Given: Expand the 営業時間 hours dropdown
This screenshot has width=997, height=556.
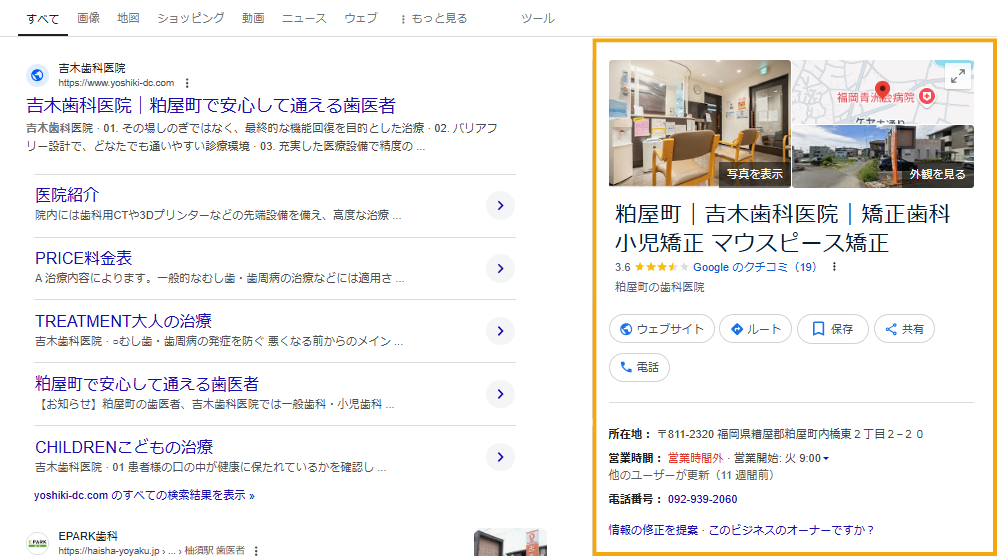Looking at the screenshot, I should tap(826, 458).
